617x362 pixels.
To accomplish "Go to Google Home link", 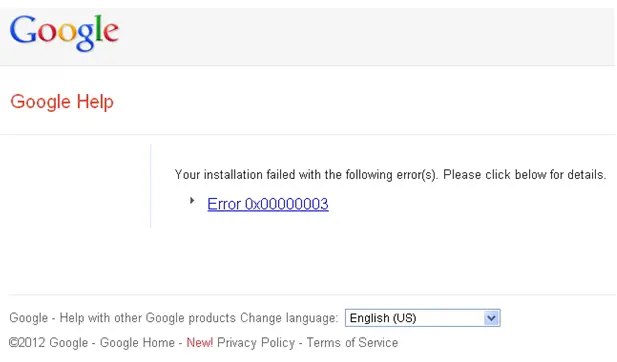I will click(137, 343).
